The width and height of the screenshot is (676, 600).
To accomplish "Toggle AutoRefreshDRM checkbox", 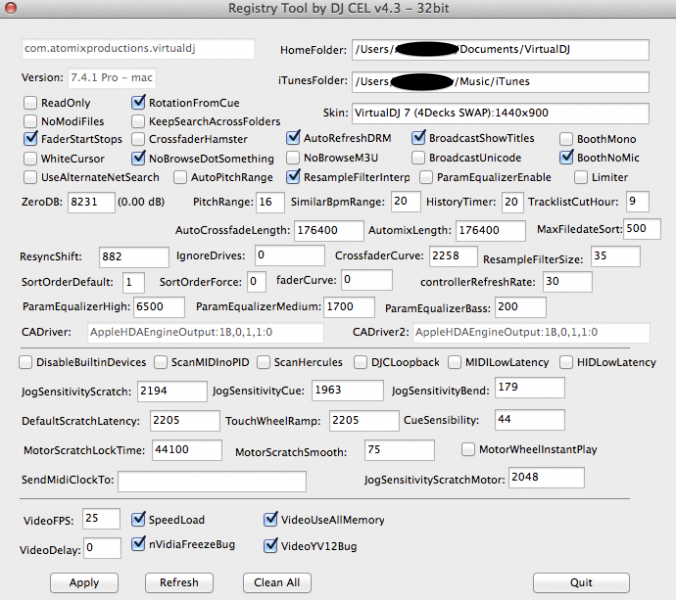I will tap(293, 138).
